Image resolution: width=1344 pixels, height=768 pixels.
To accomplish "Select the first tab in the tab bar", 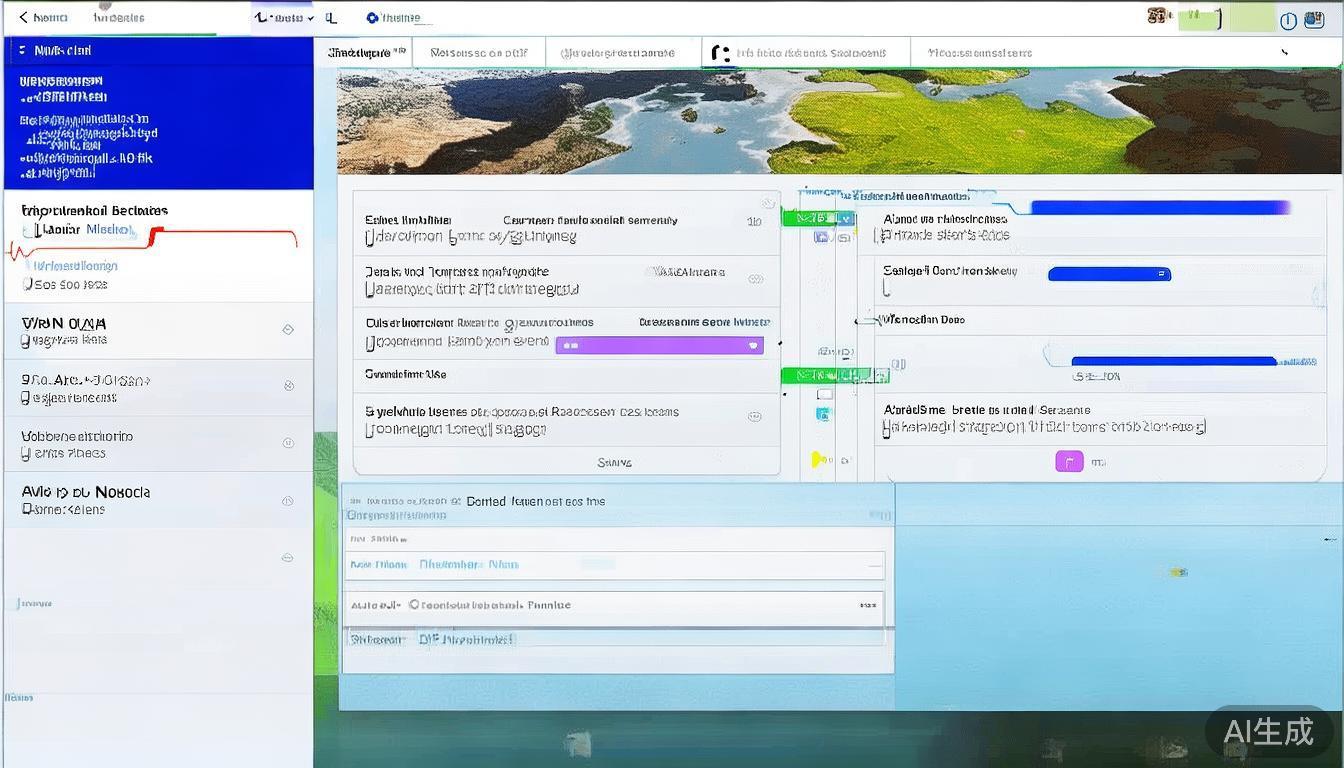I will tap(366, 52).
